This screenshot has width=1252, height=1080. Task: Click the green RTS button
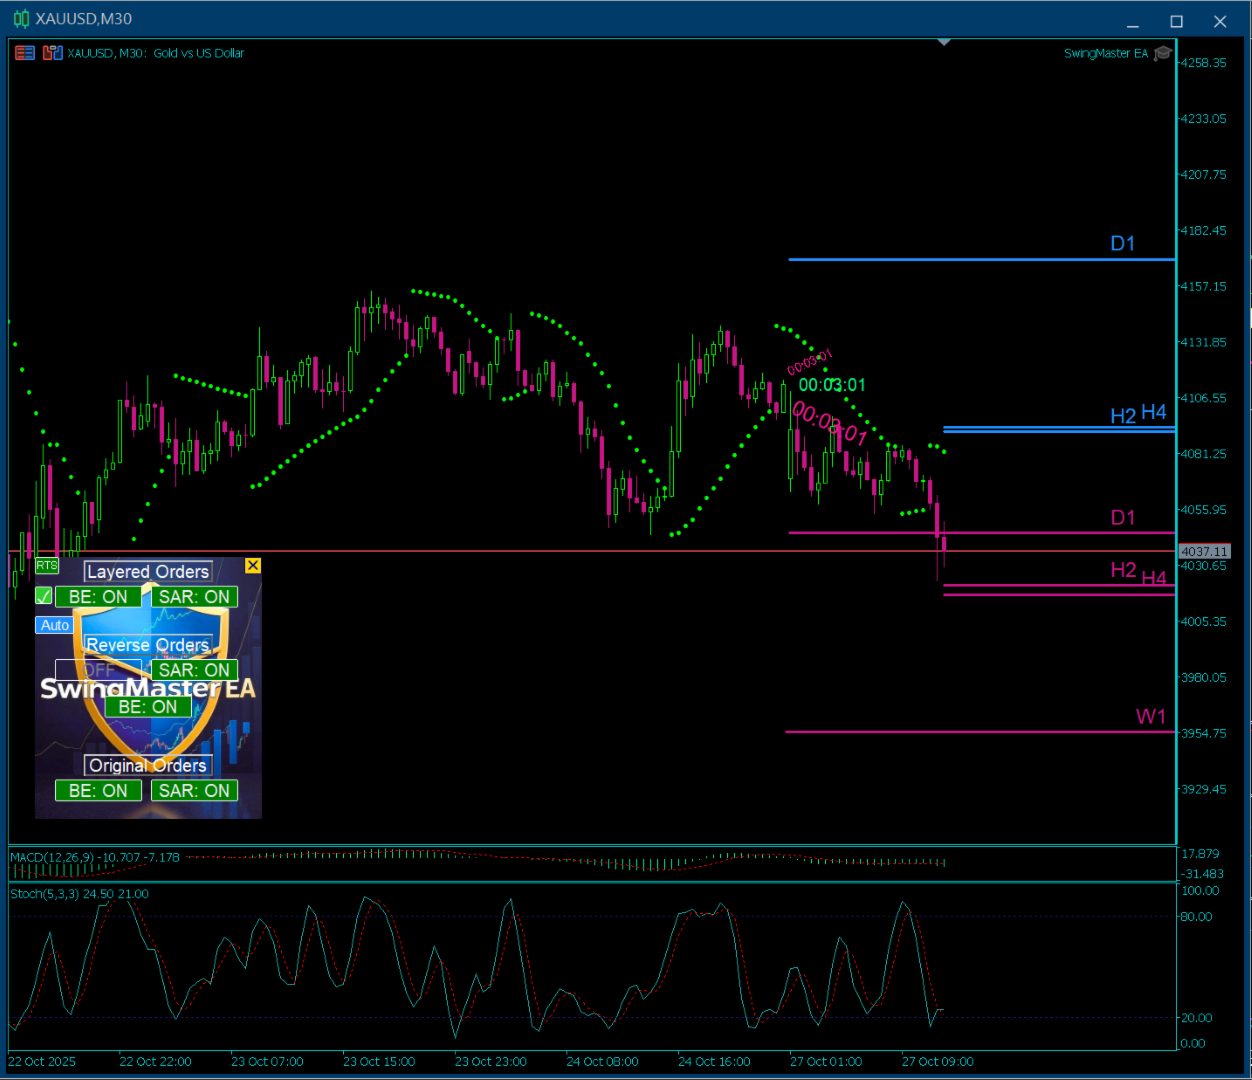click(47, 566)
